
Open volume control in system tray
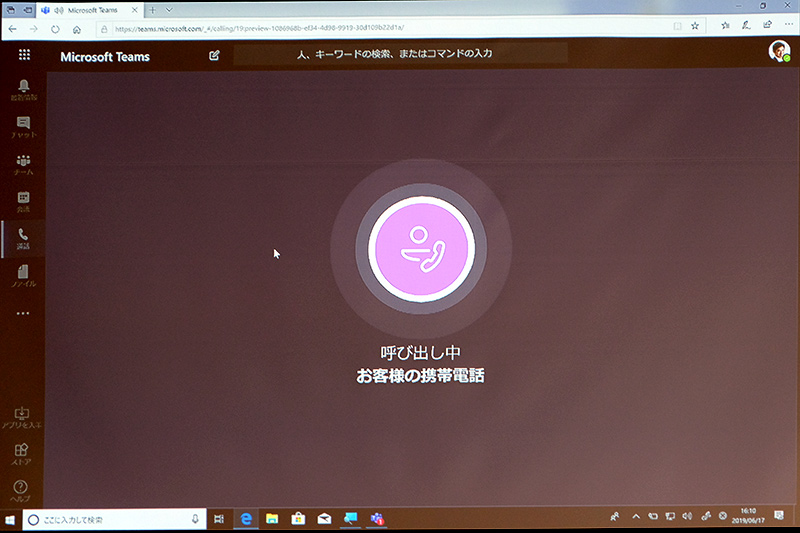tap(687, 516)
